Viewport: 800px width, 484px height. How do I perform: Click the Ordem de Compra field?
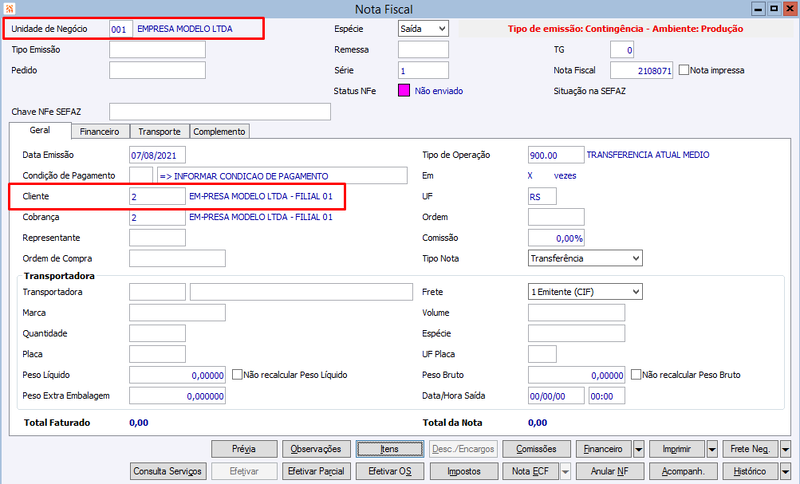pos(177,259)
